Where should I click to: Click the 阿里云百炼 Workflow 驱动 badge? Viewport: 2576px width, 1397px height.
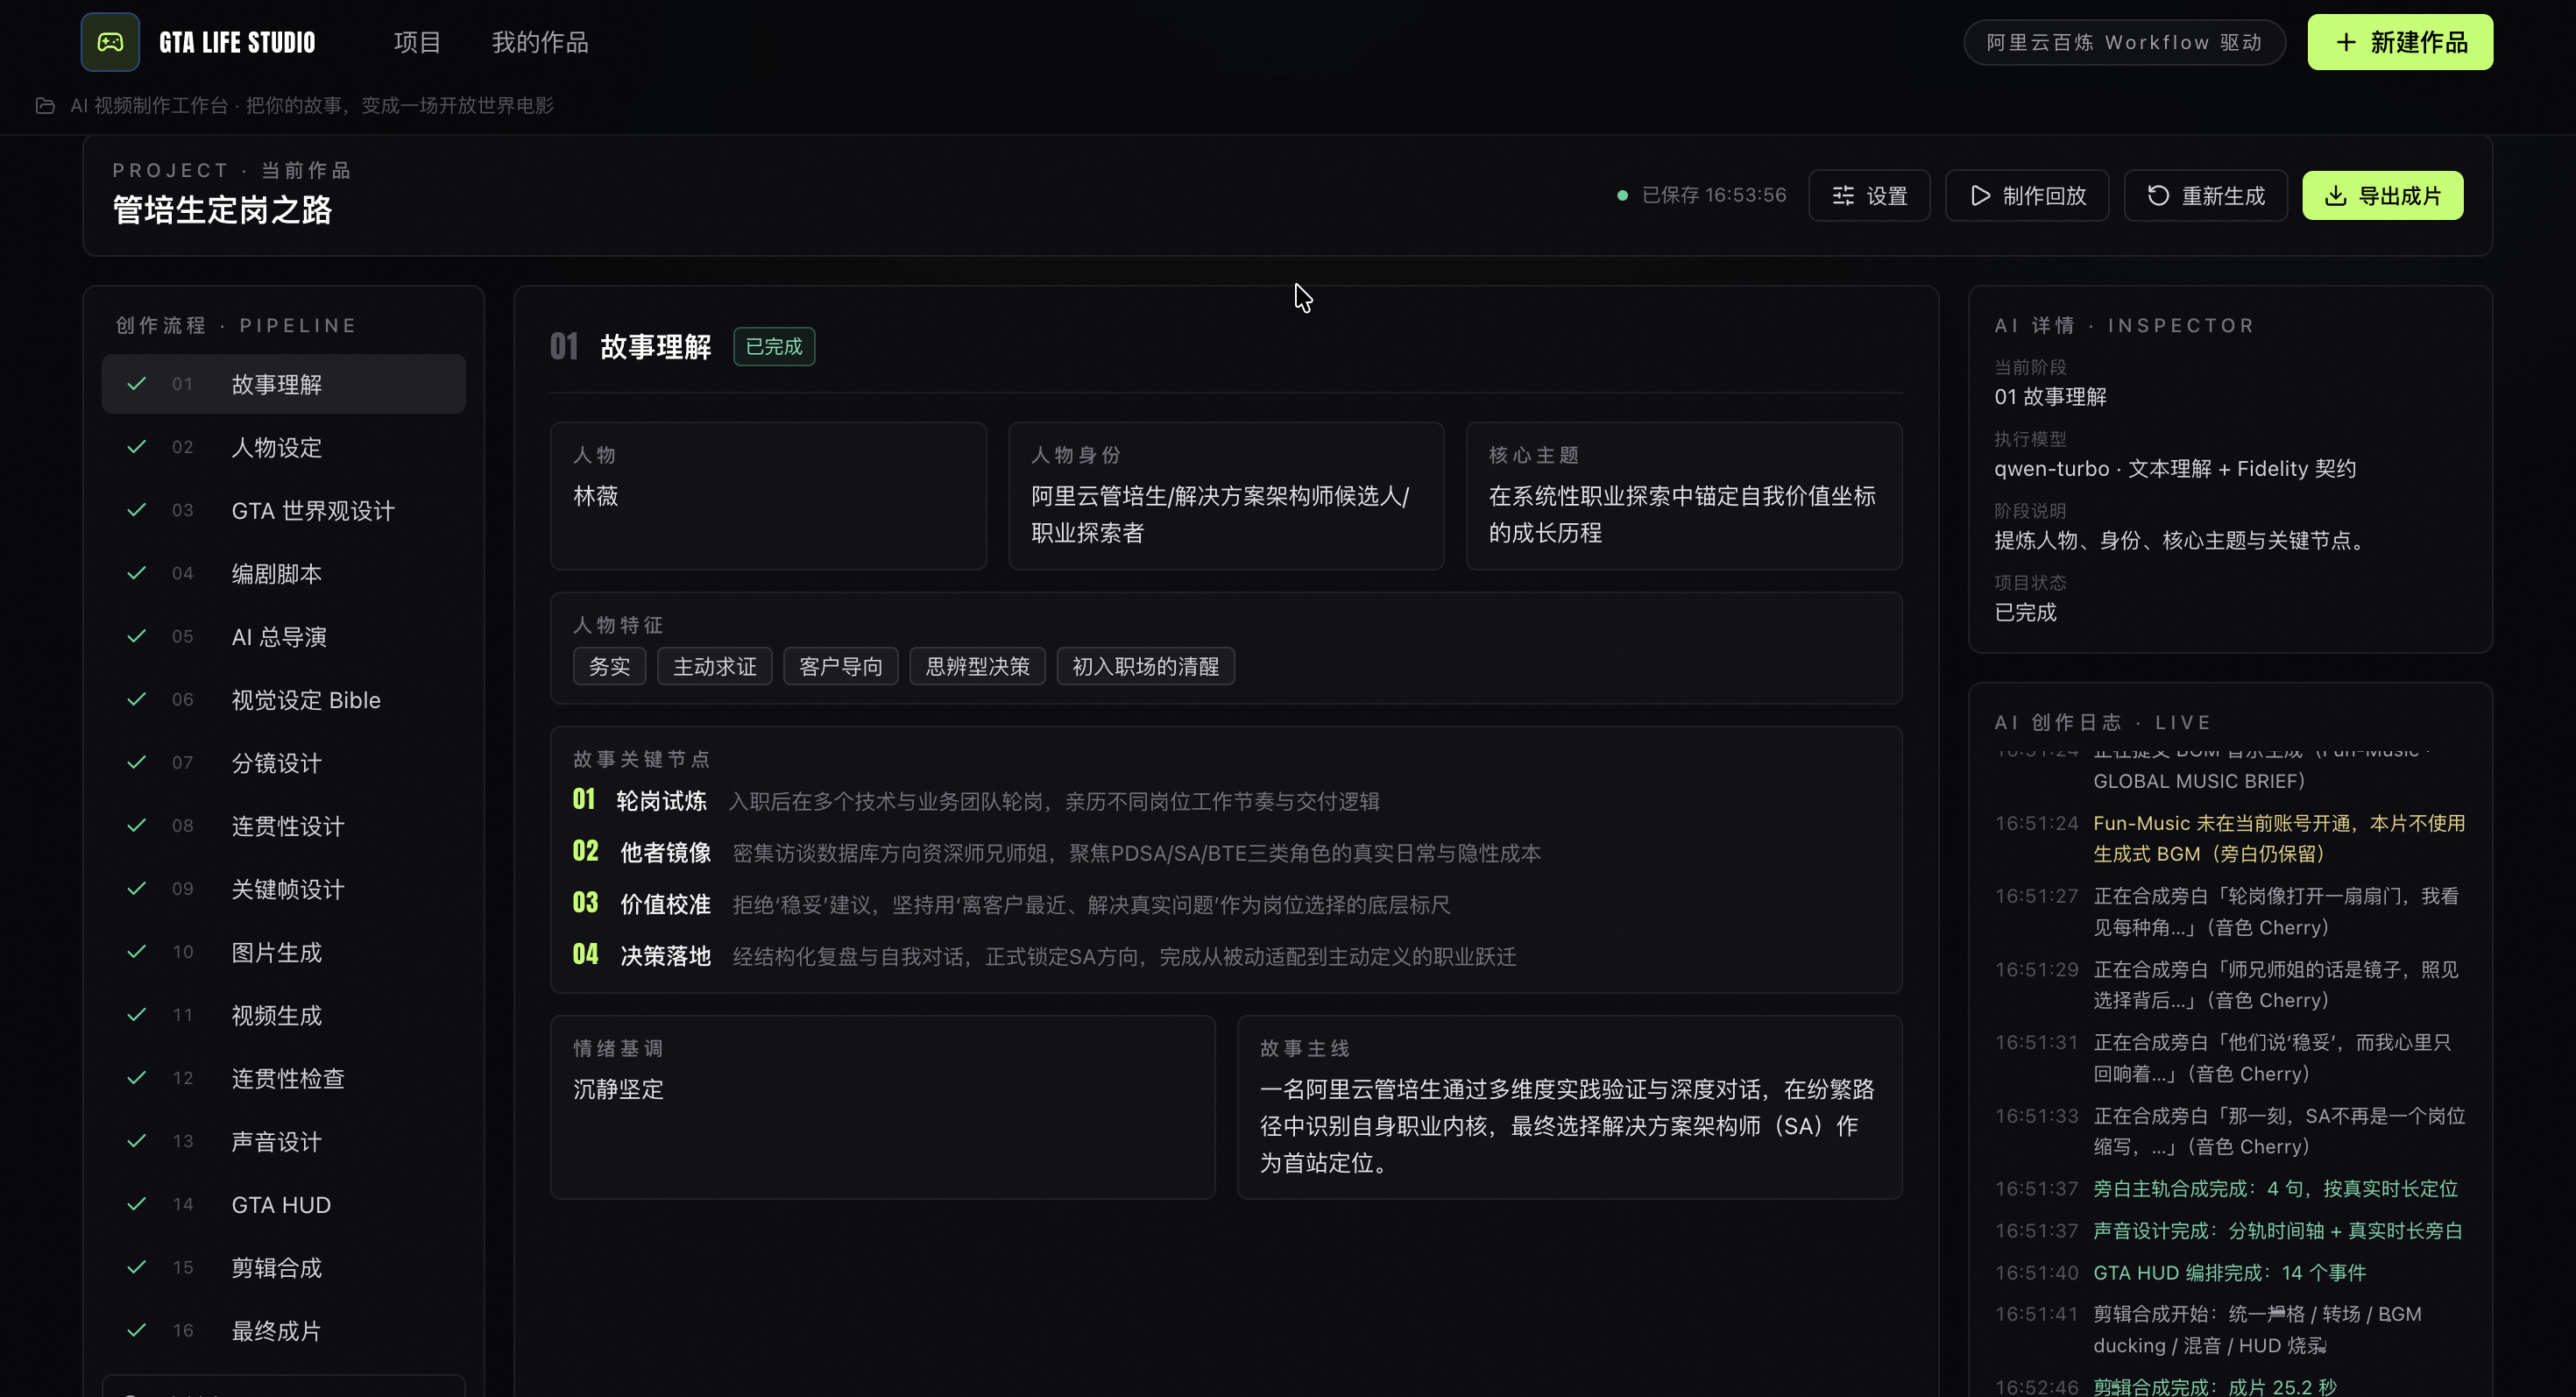2124,42
